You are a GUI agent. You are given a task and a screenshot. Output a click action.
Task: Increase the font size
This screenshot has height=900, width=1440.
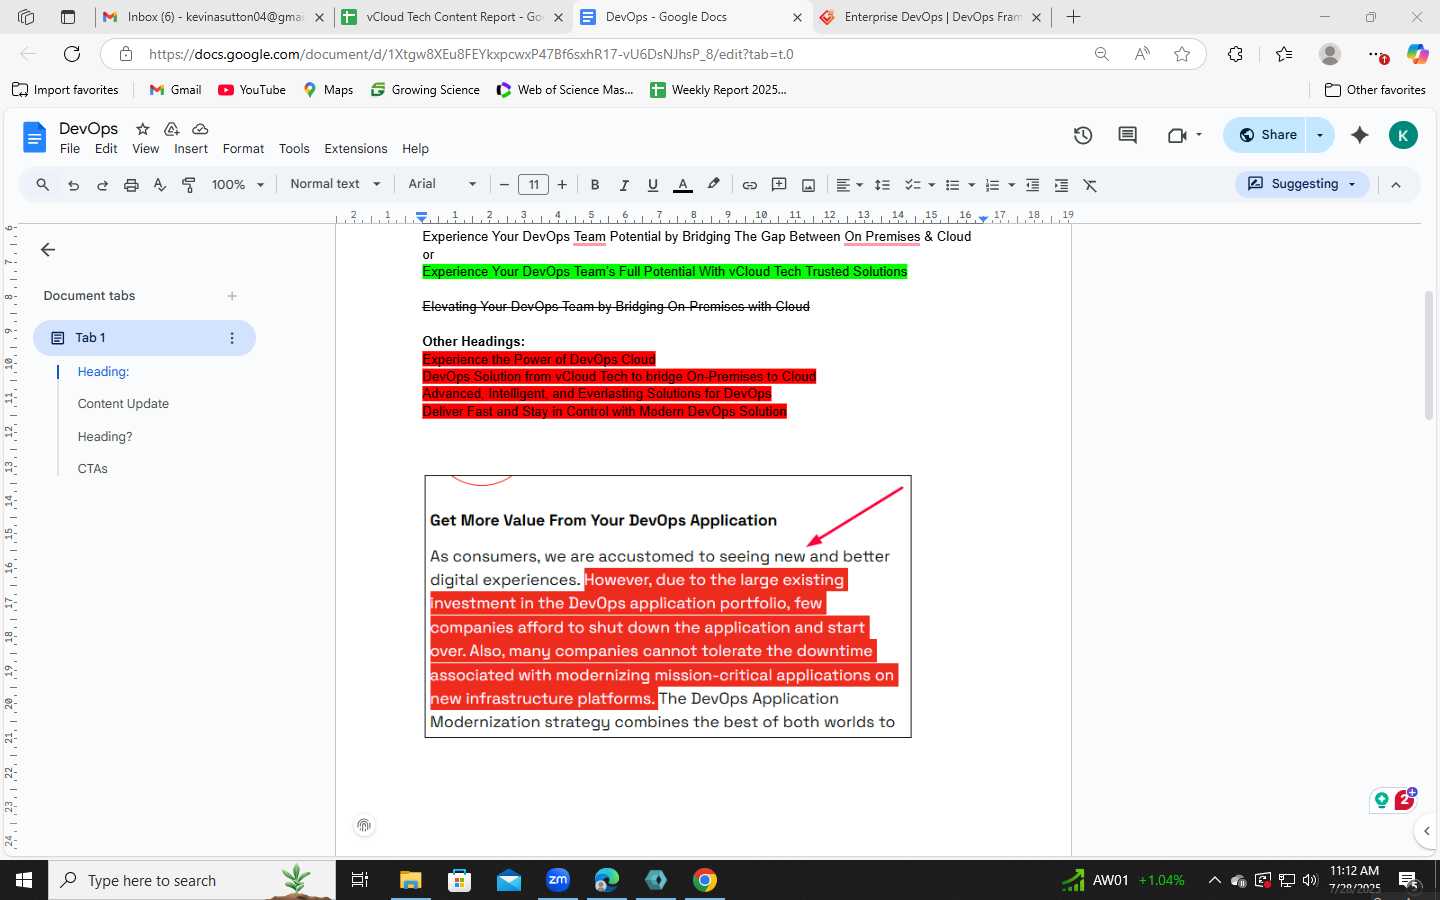coord(562,185)
